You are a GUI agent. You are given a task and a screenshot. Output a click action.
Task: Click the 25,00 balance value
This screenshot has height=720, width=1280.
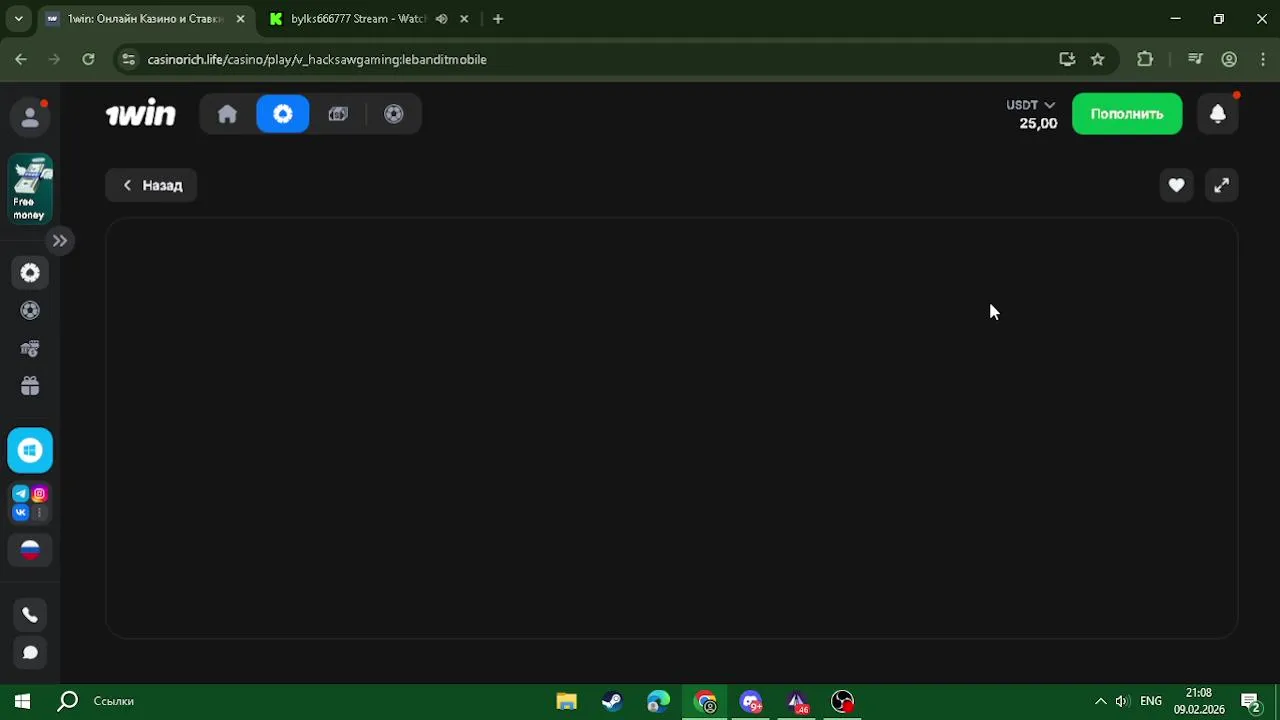pyautogui.click(x=1038, y=124)
